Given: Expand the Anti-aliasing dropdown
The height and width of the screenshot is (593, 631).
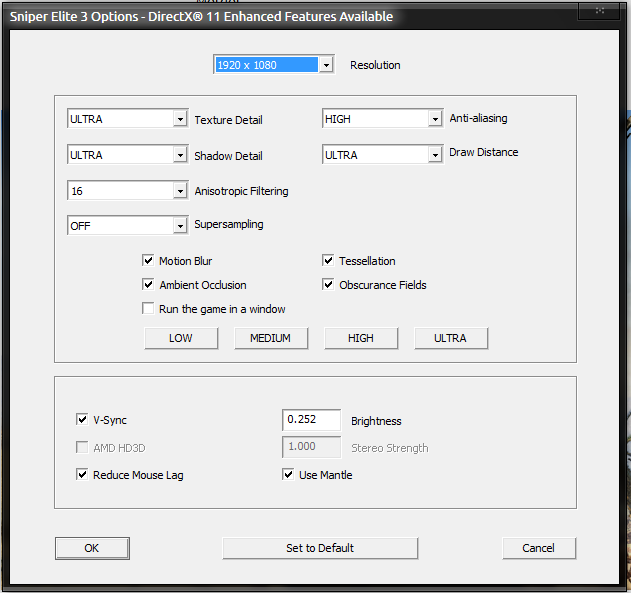Looking at the screenshot, I should [383, 119].
